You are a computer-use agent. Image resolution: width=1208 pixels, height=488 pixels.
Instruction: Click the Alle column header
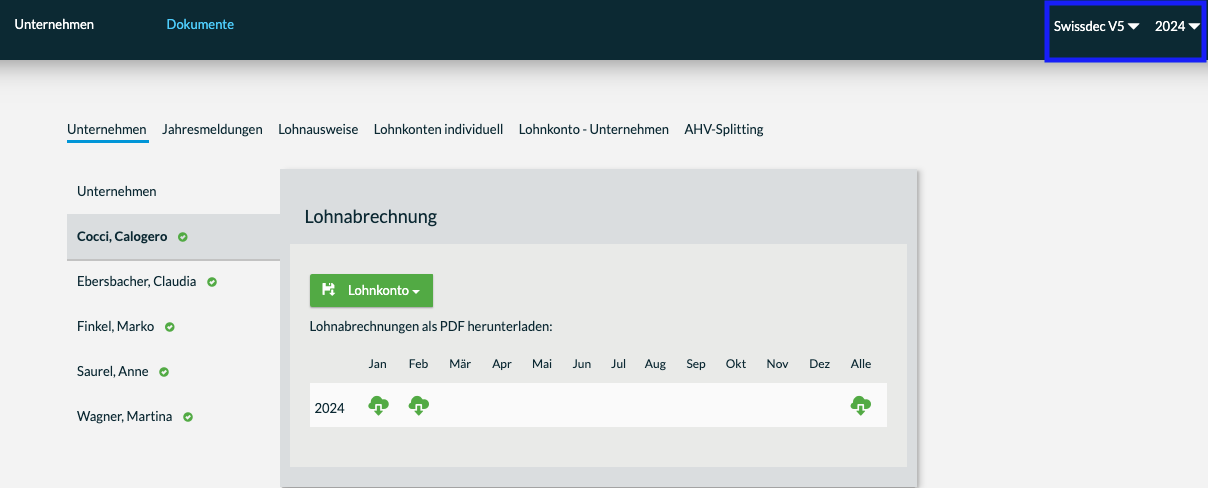point(861,364)
